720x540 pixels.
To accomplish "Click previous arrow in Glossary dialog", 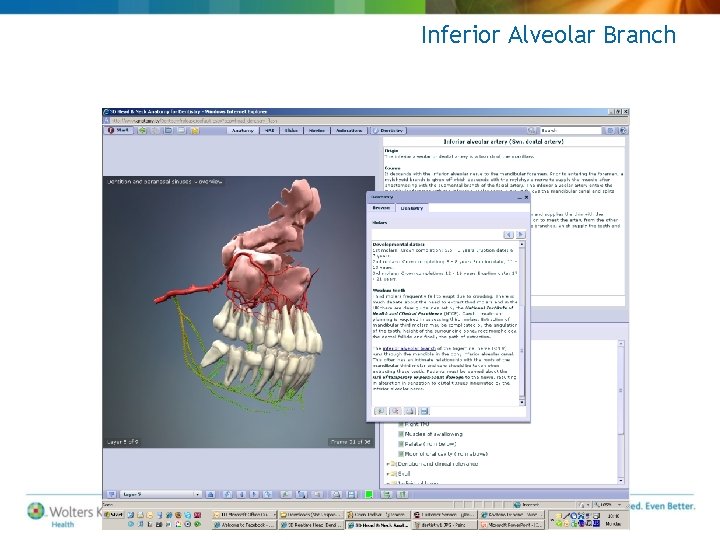I will click(x=508, y=235).
